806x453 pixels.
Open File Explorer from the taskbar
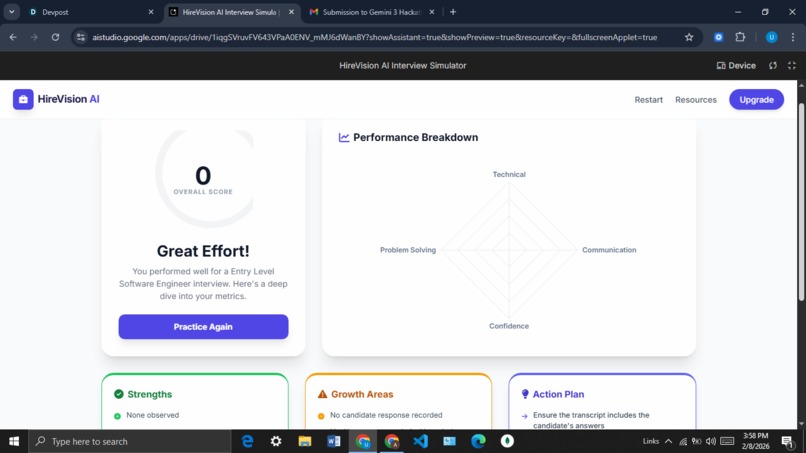coord(305,441)
